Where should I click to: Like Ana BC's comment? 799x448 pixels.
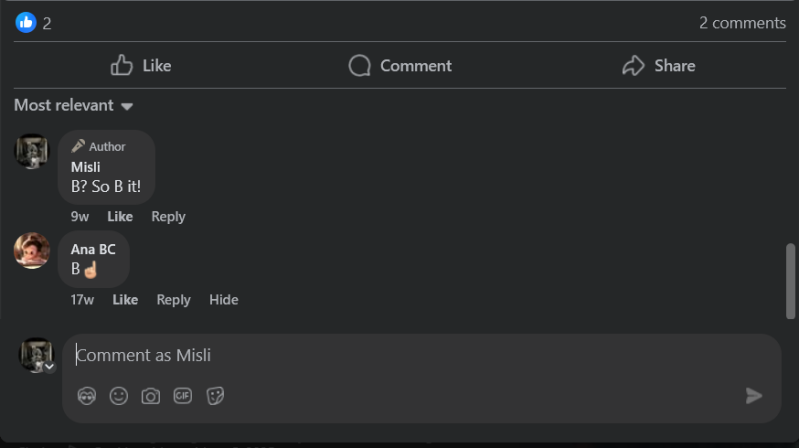coord(125,300)
